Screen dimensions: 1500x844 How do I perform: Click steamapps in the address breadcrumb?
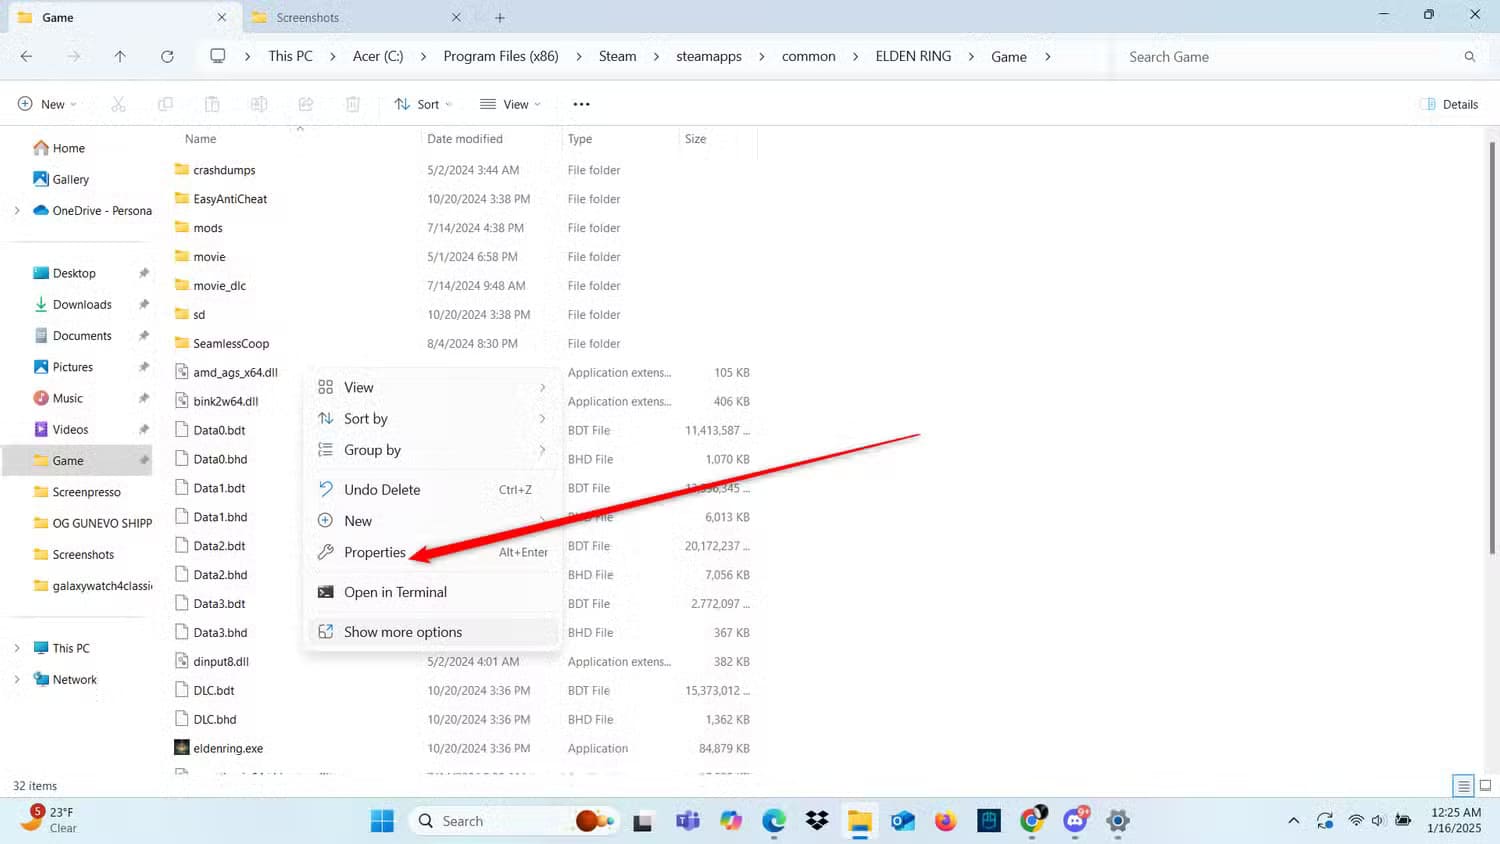[709, 57]
